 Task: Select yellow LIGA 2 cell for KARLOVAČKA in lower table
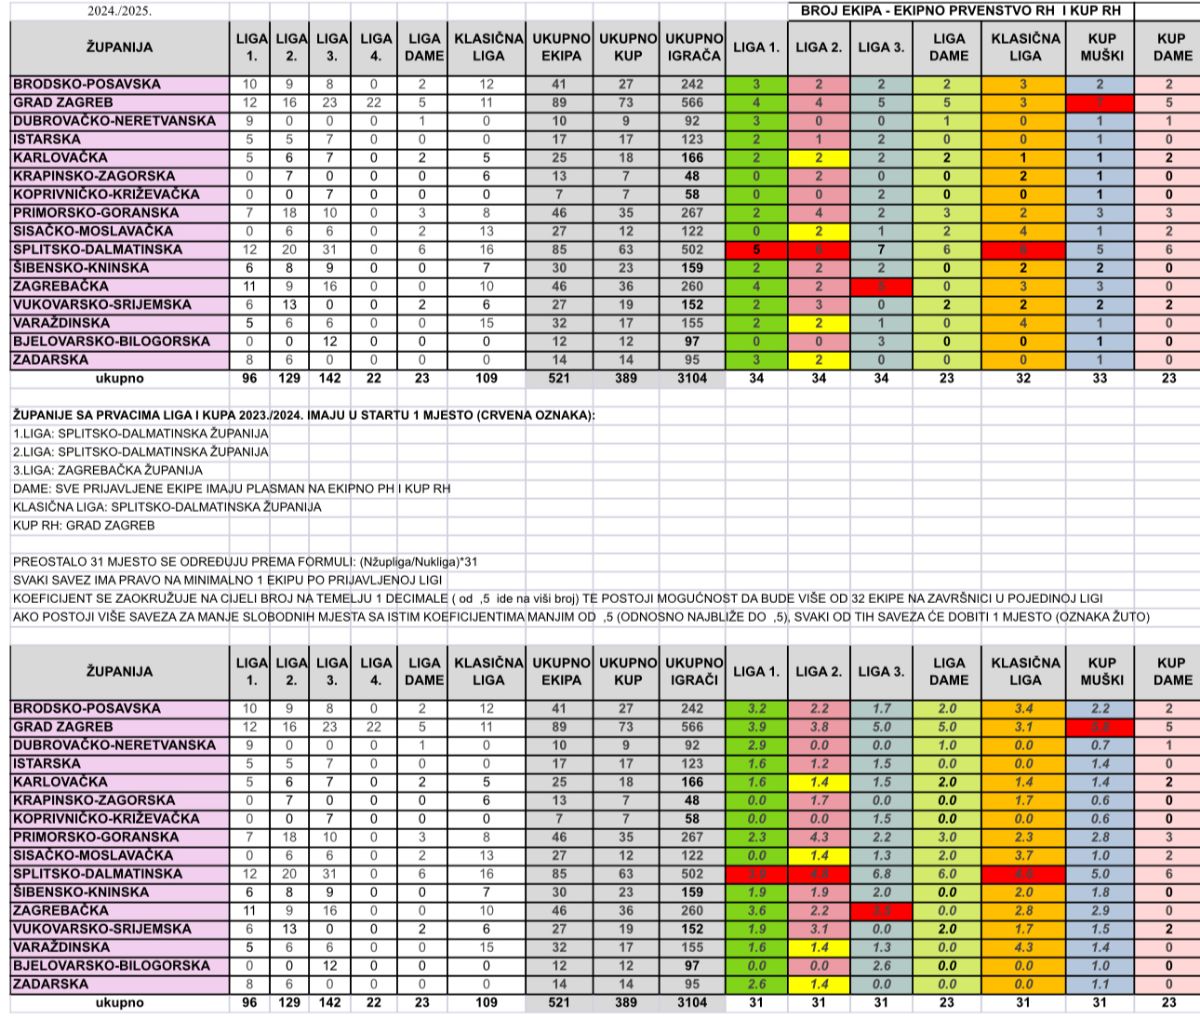coord(818,782)
